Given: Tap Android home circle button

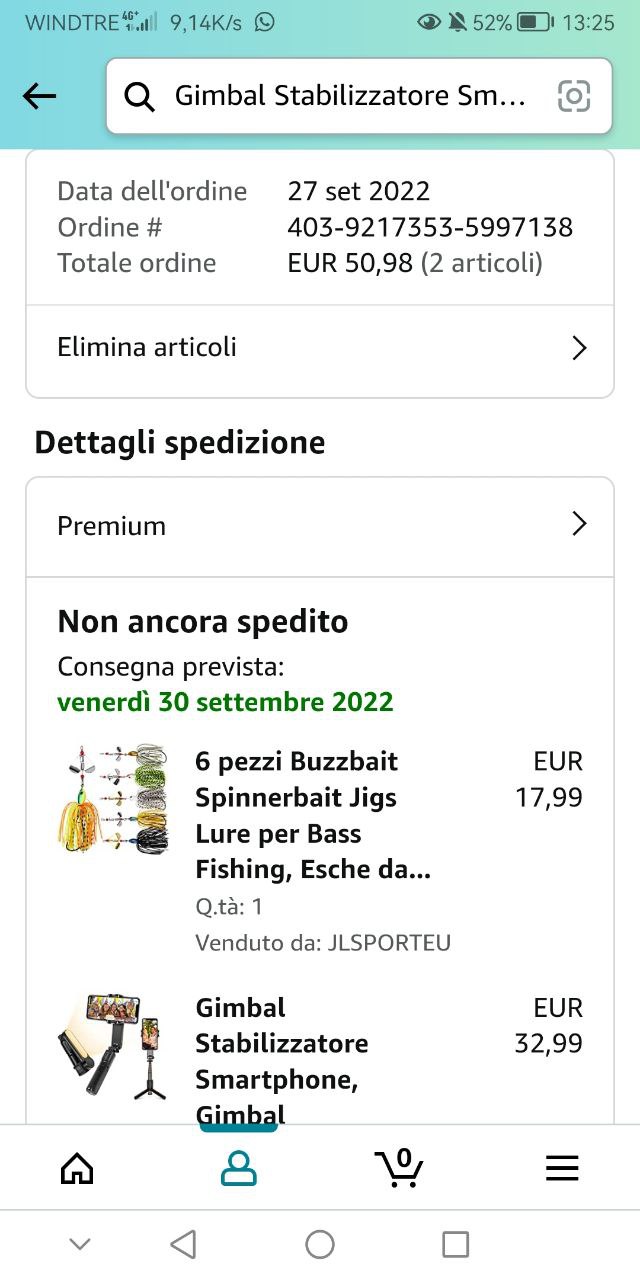Looking at the screenshot, I should click(x=320, y=1244).
